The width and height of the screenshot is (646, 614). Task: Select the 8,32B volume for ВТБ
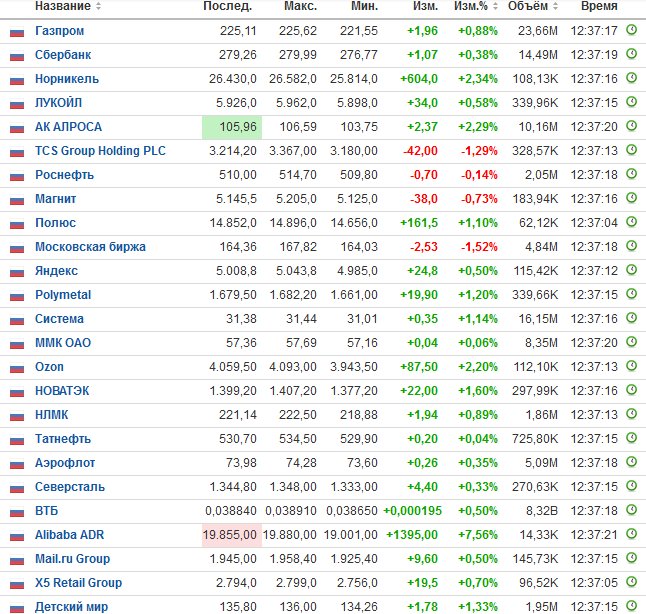542,511
